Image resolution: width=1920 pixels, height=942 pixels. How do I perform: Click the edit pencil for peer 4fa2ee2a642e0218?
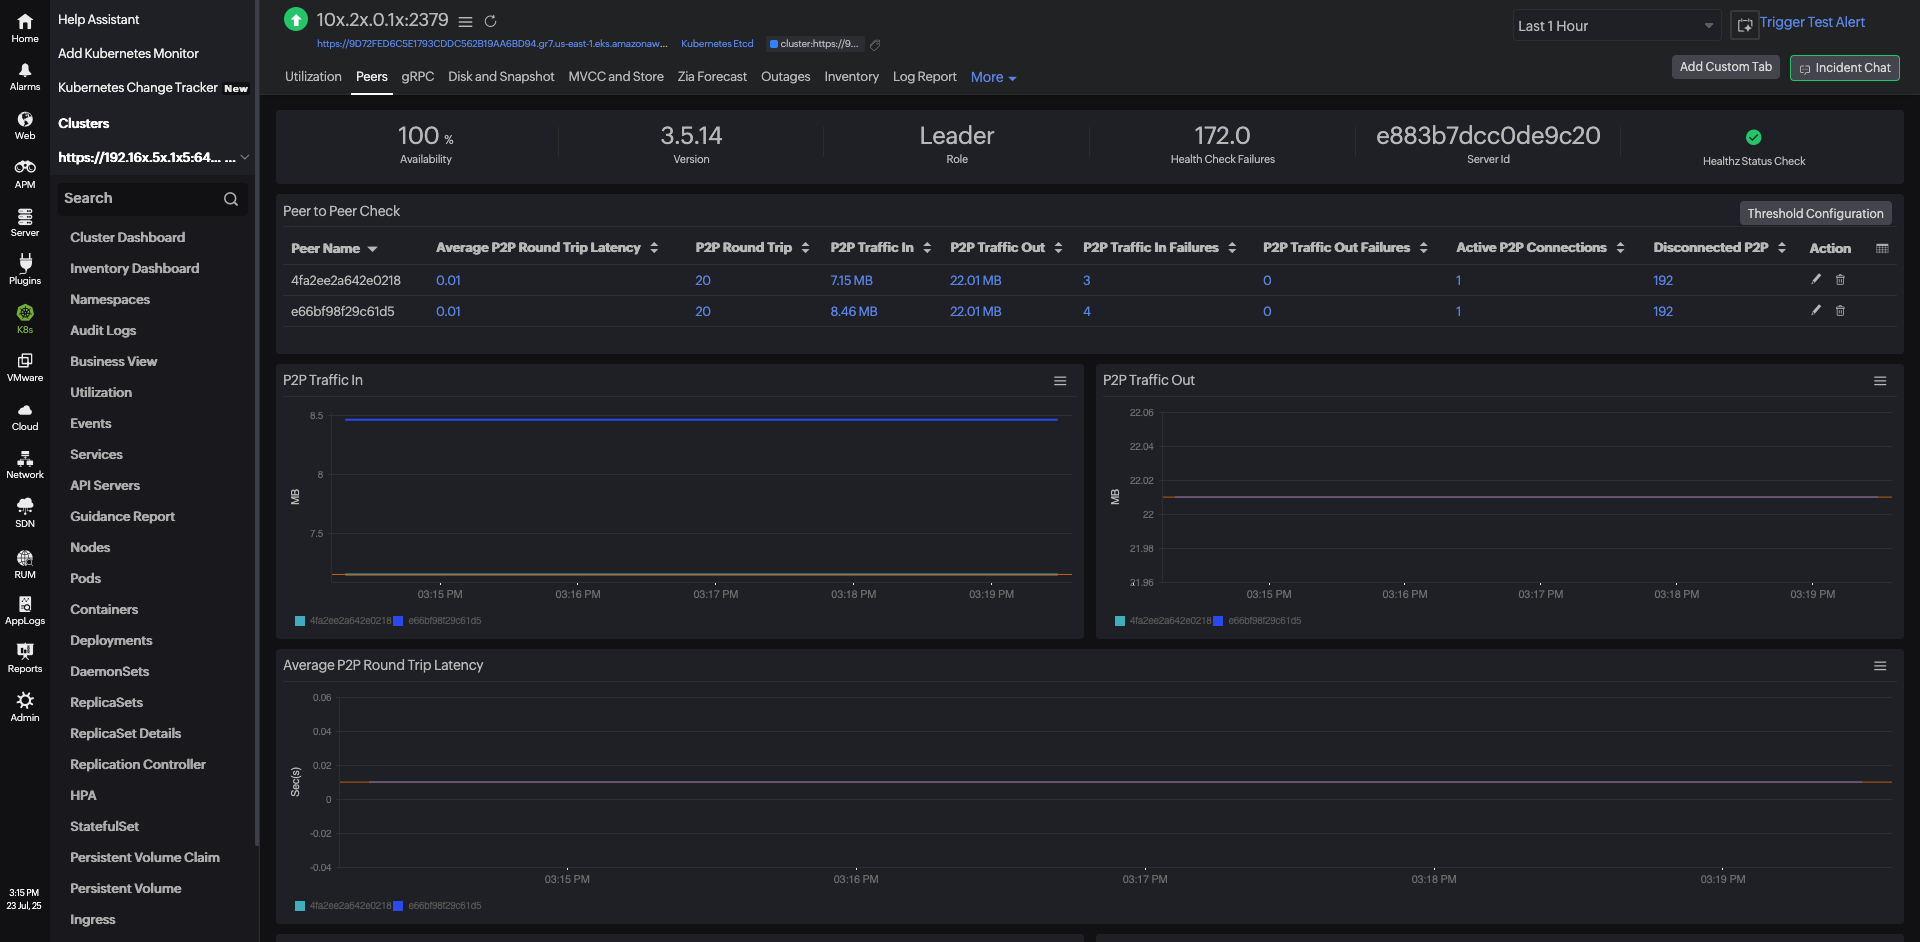tap(1816, 280)
